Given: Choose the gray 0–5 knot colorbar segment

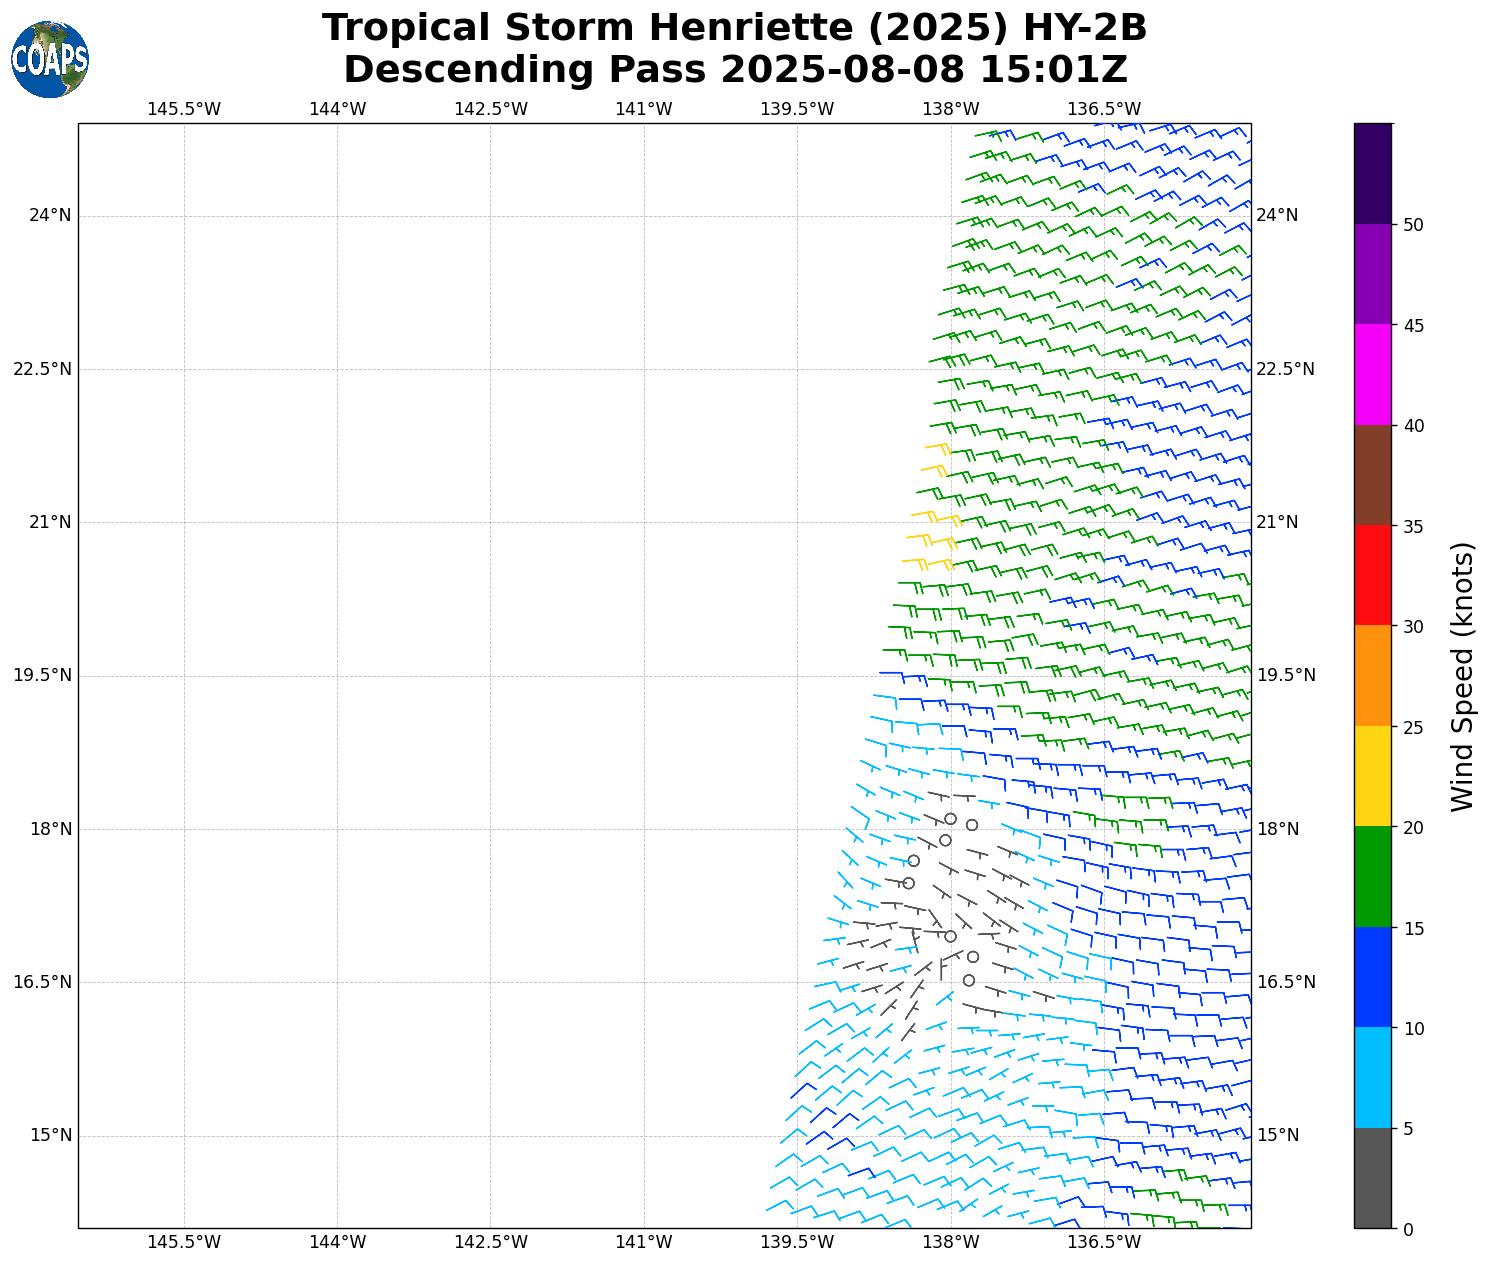Looking at the screenshot, I should (1372, 1178).
